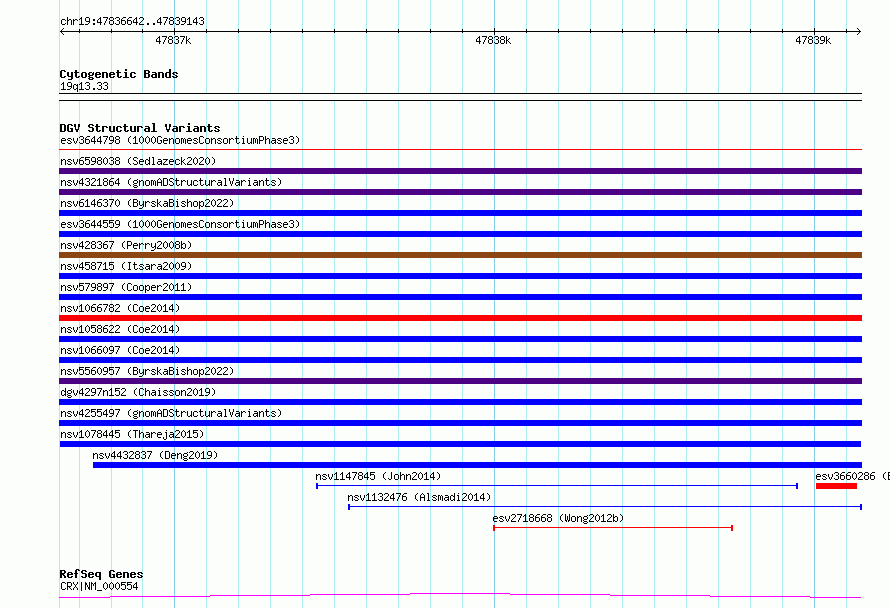Click the 47839k ruler mark
Image resolution: width=890 pixels, height=608 pixels.
pyautogui.click(x=813, y=40)
